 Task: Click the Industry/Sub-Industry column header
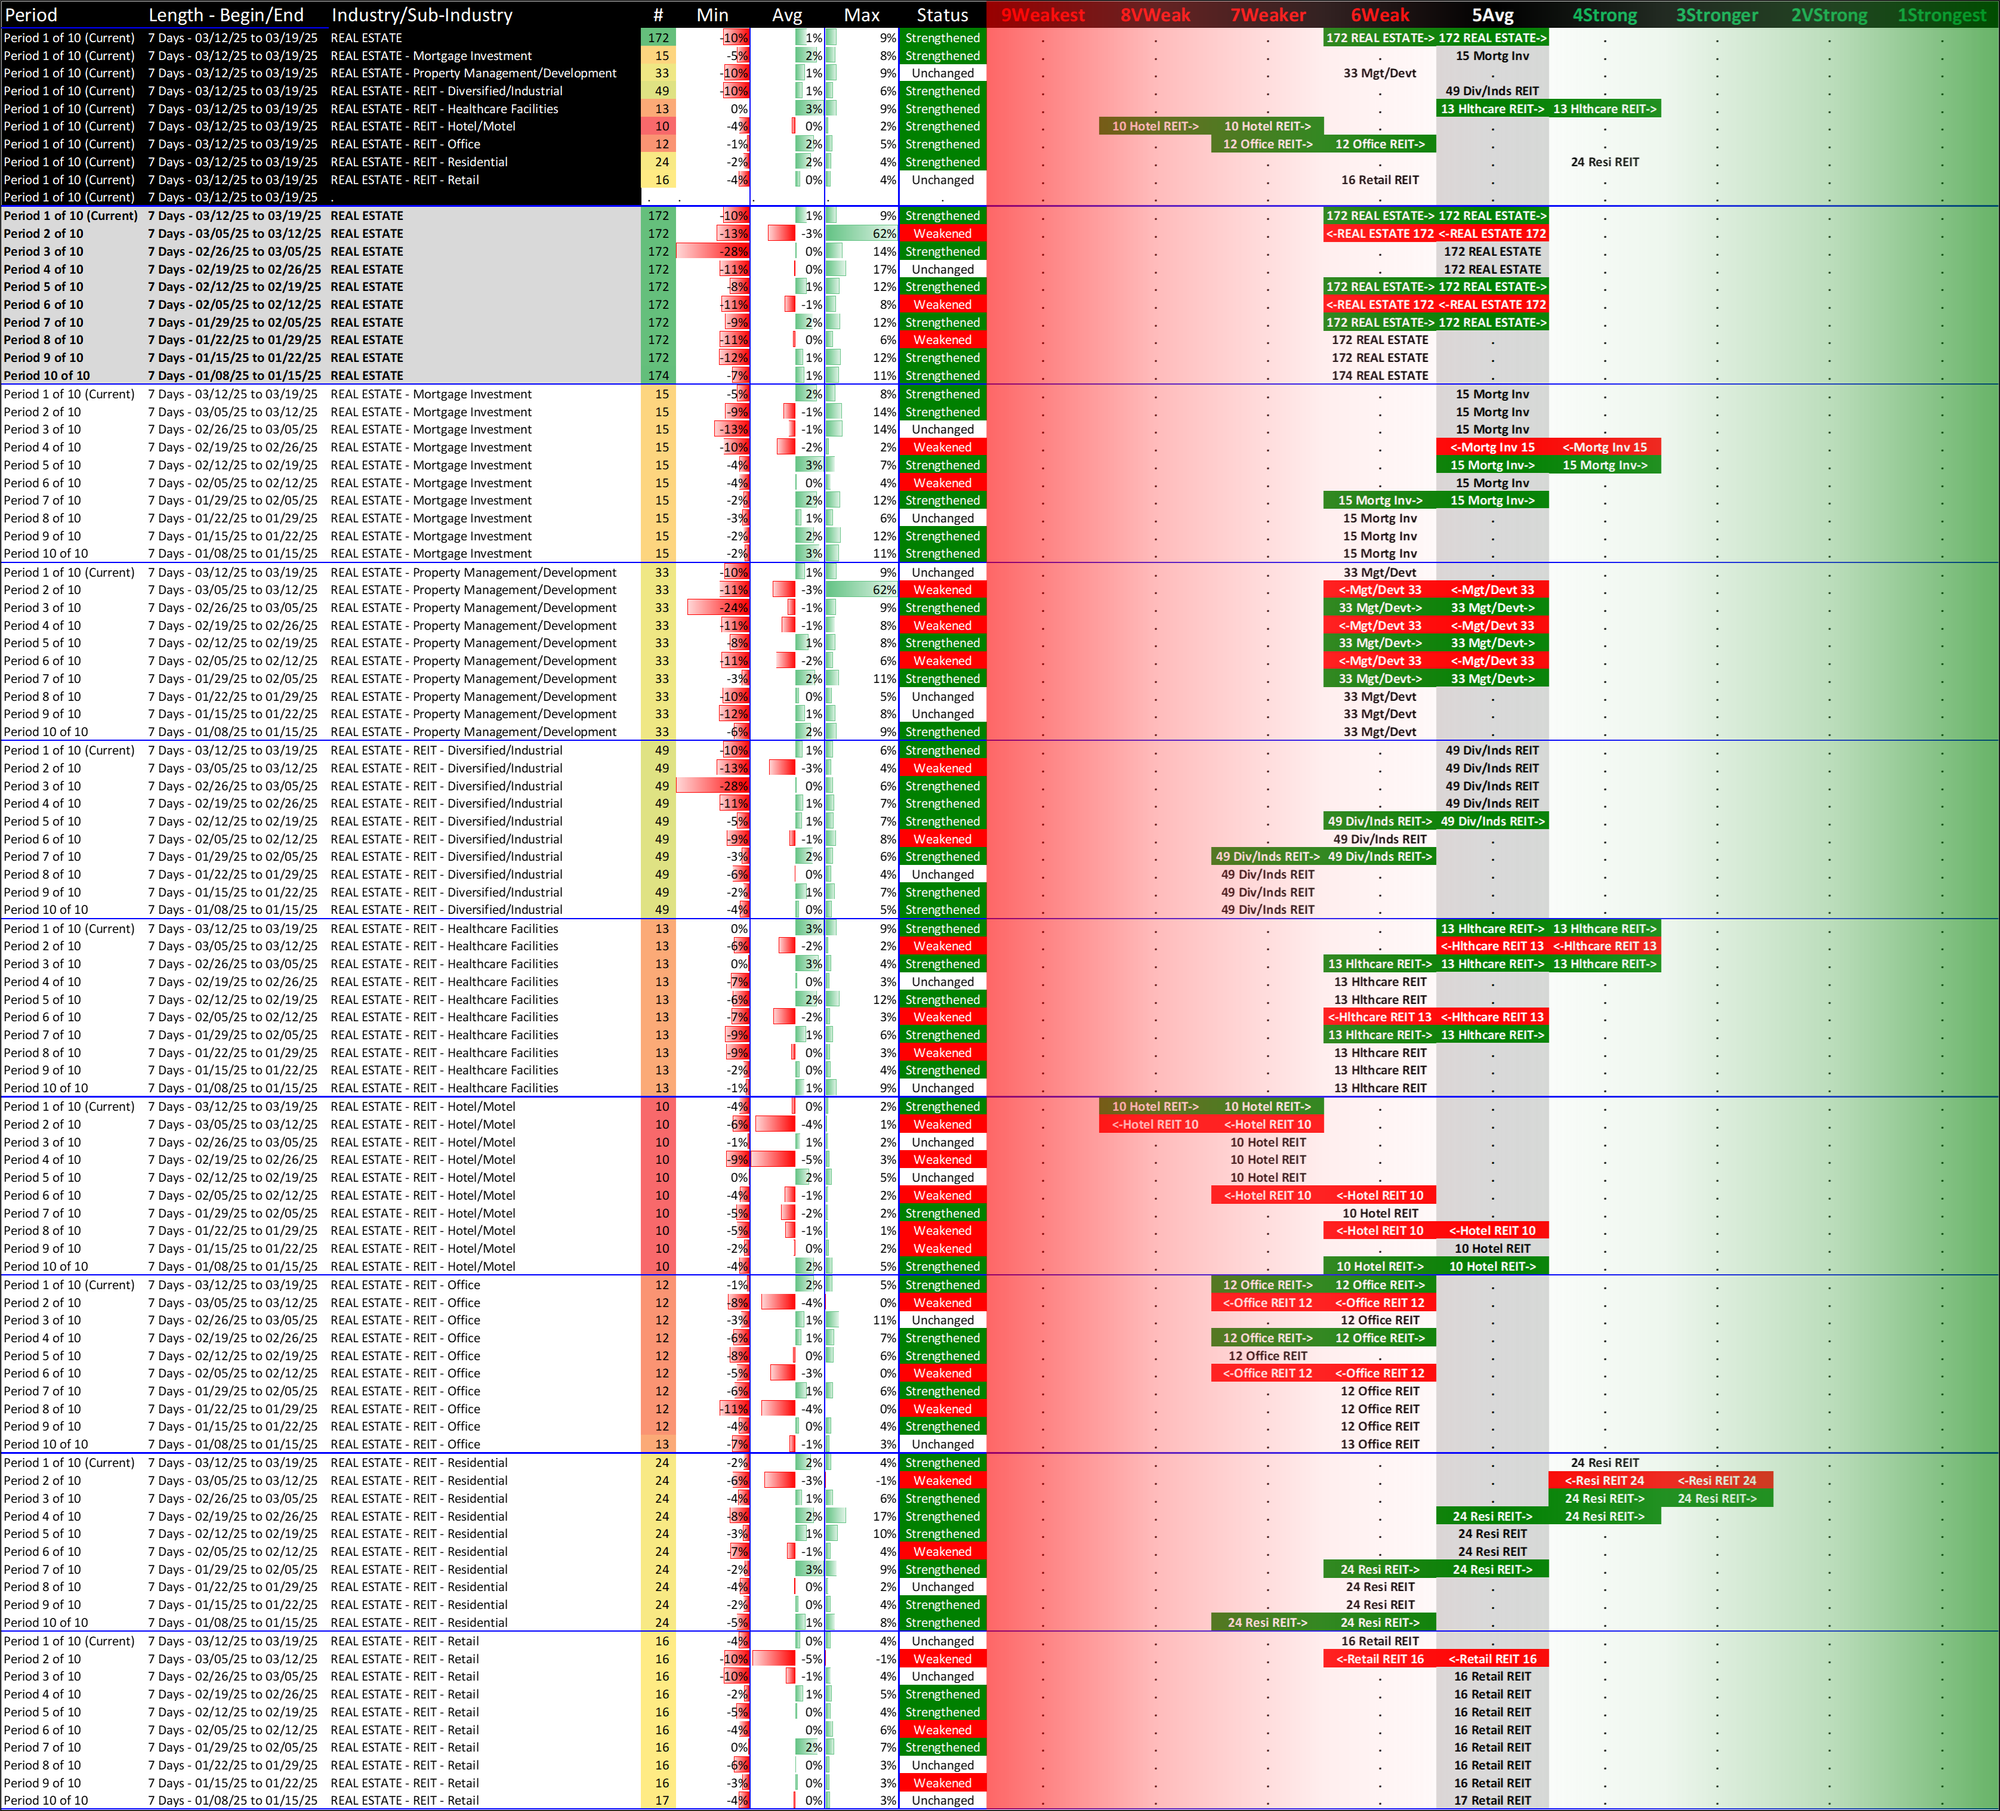pyautogui.click(x=421, y=15)
